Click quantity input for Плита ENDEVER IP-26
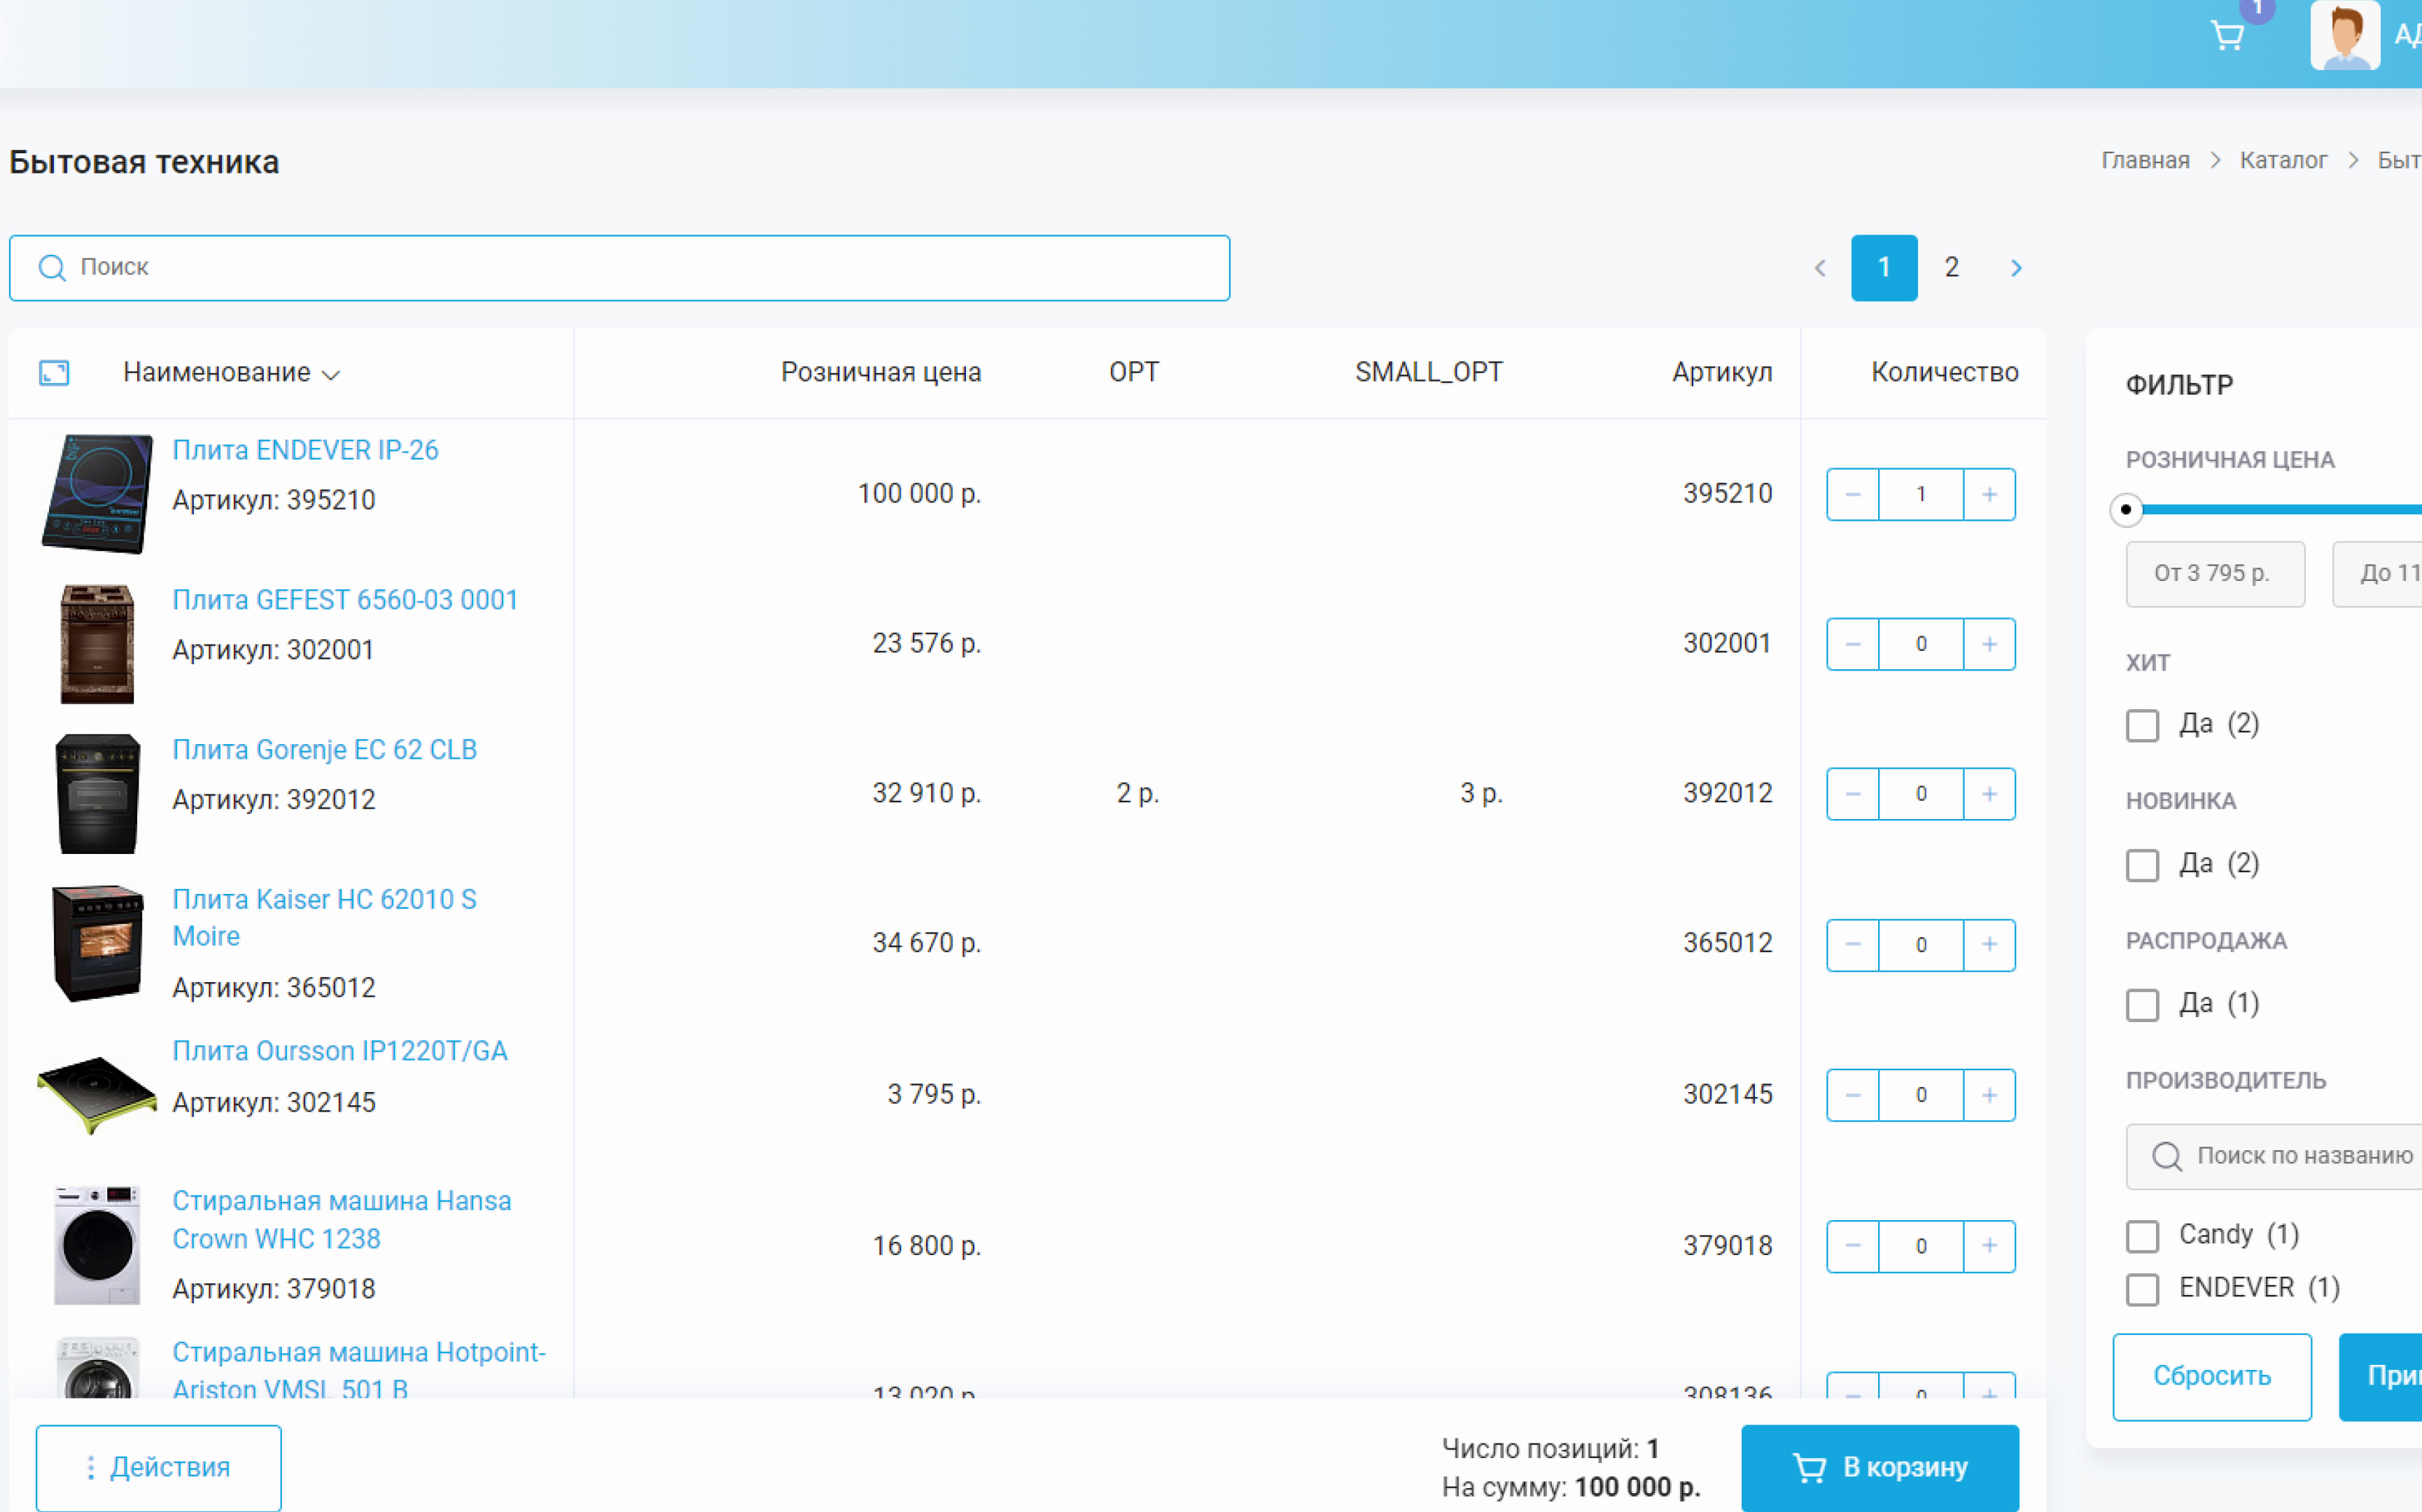 (1921, 494)
